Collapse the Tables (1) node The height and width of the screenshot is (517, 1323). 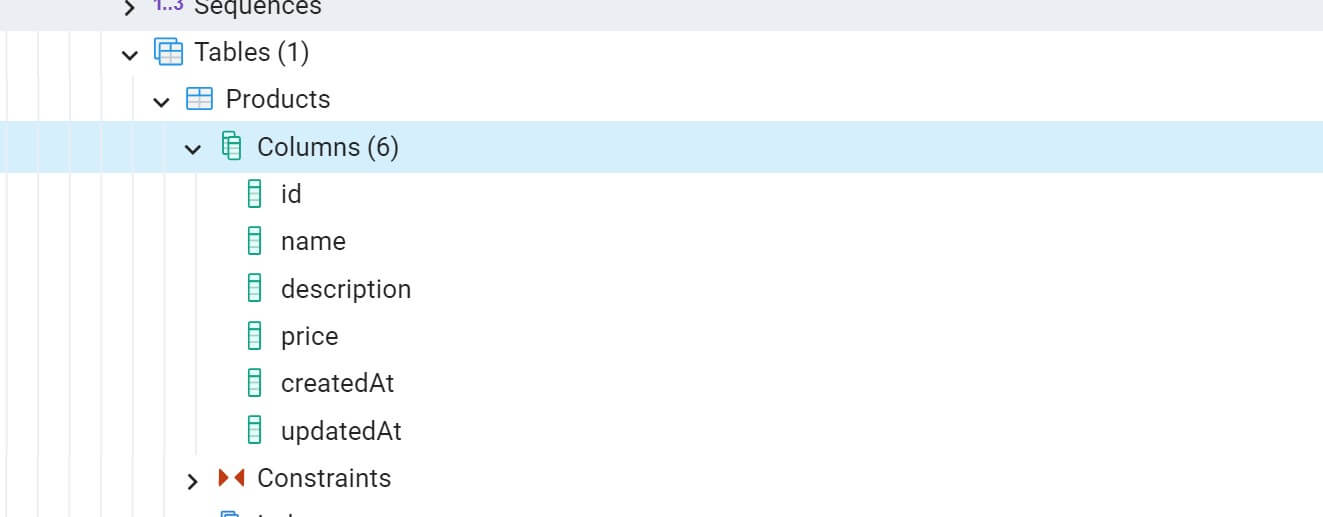click(x=129, y=54)
